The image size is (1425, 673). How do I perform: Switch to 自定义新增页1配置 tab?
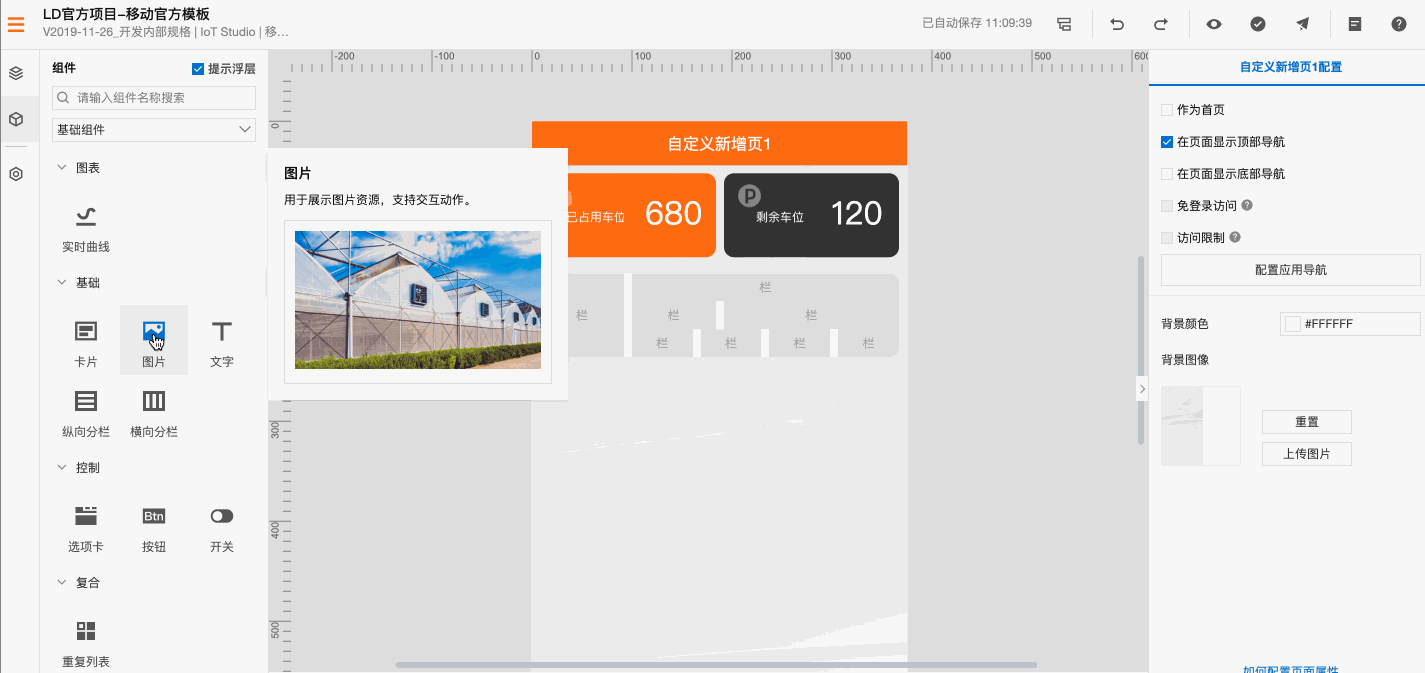(x=1290, y=67)
